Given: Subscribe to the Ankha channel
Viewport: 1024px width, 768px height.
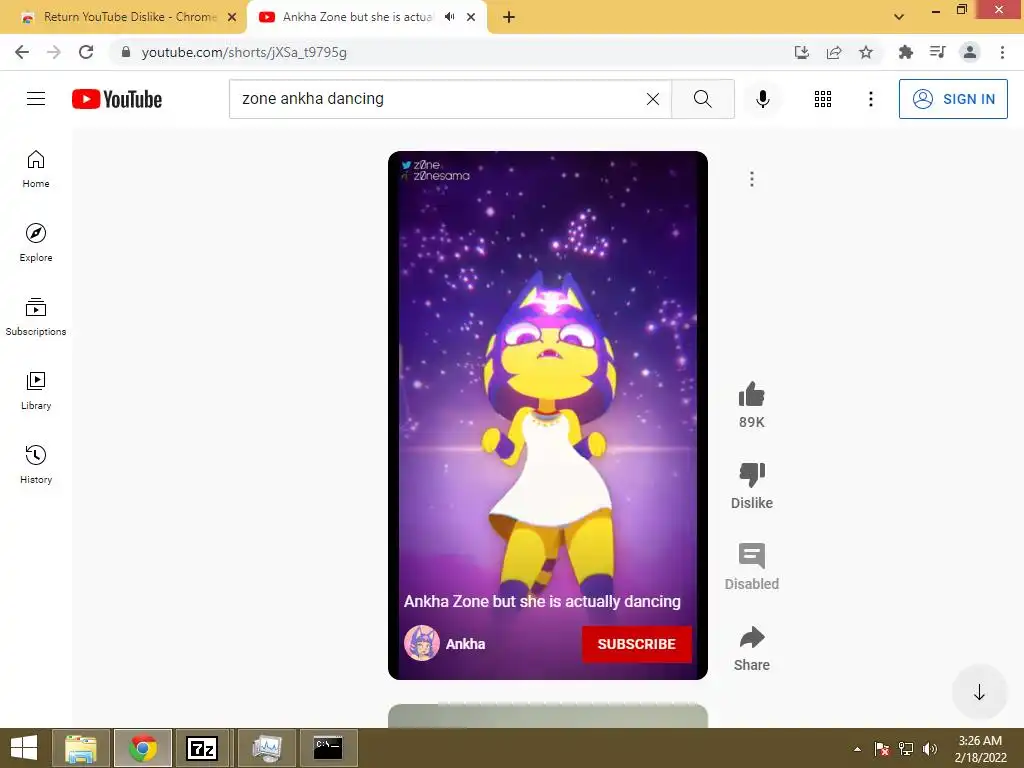Looking at the screenshot, I should (636, 644).
